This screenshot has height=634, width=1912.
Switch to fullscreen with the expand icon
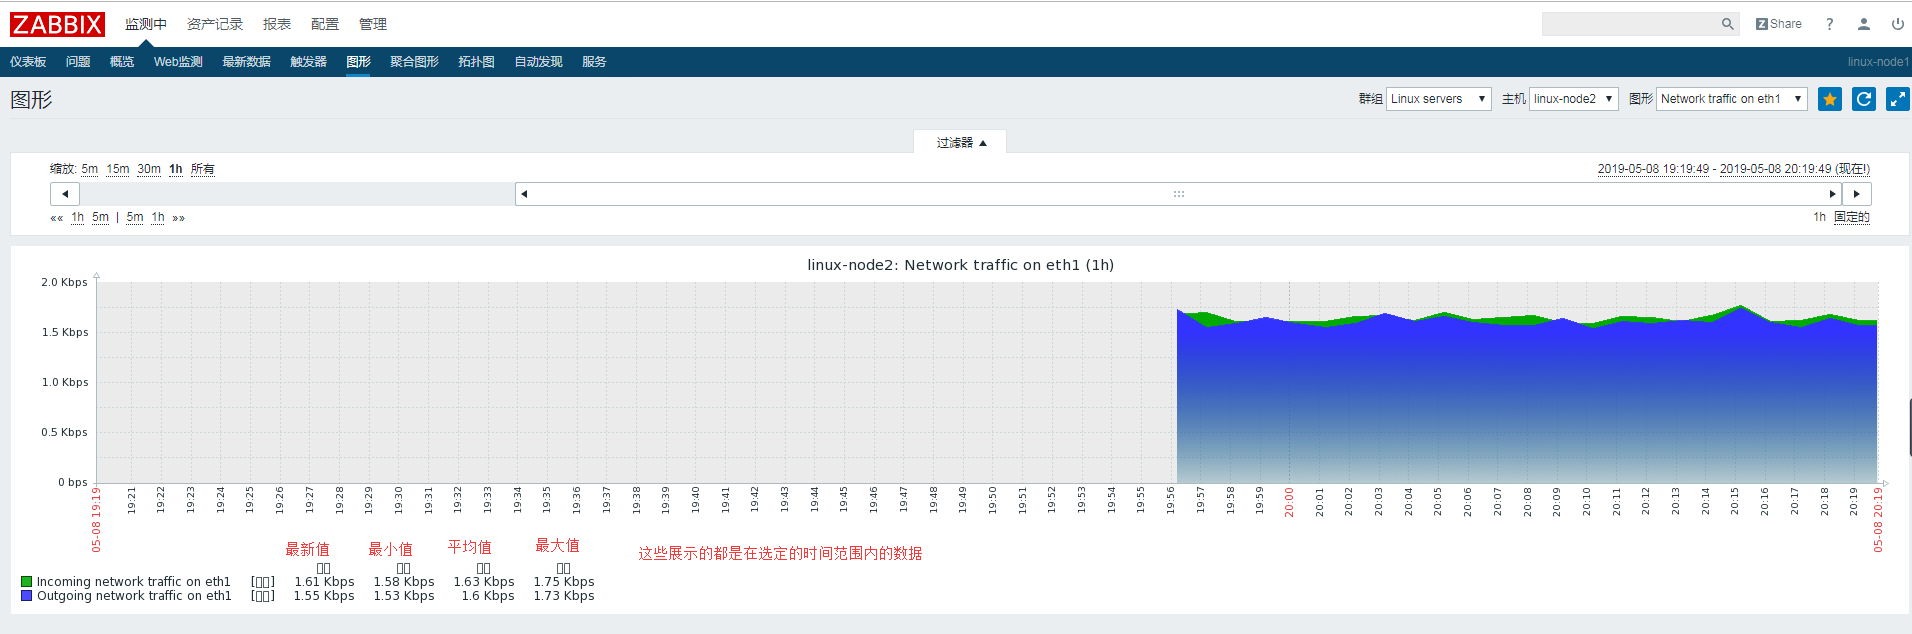pos(1898,99)
